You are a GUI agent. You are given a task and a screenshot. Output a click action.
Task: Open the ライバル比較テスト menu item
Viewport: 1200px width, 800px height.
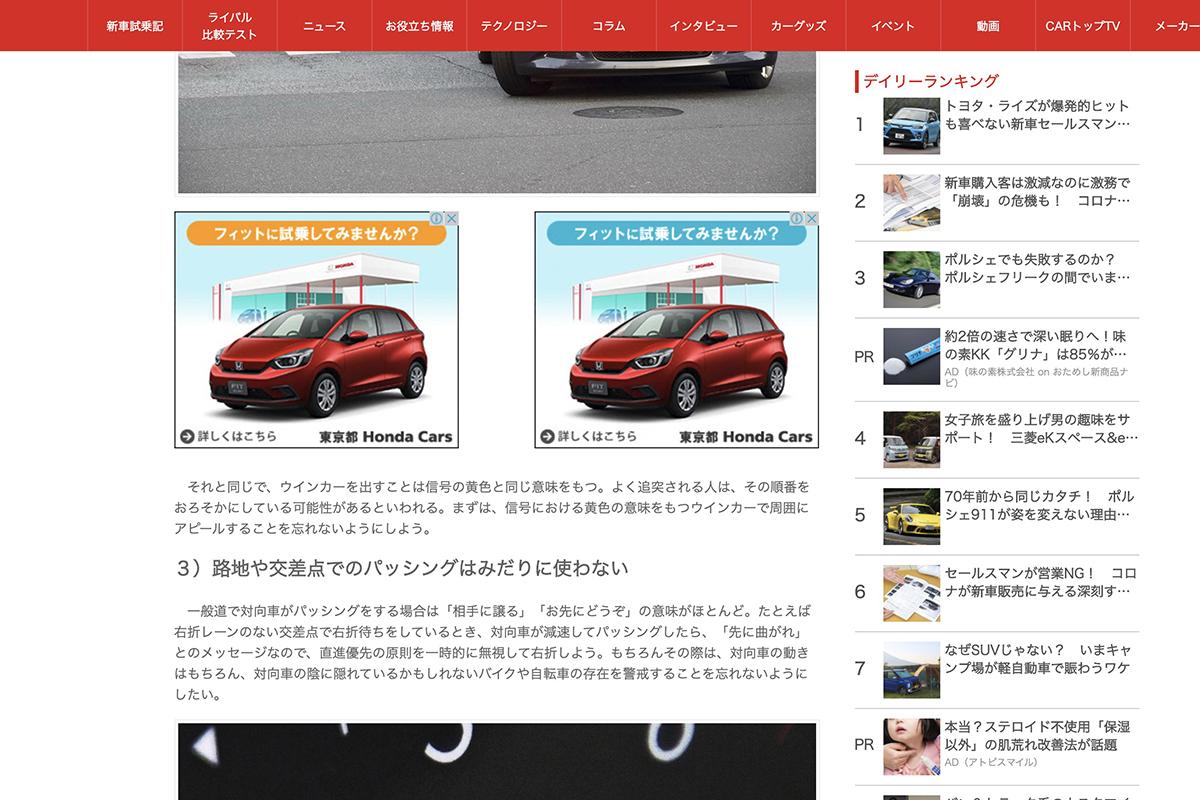pos(229,26)
